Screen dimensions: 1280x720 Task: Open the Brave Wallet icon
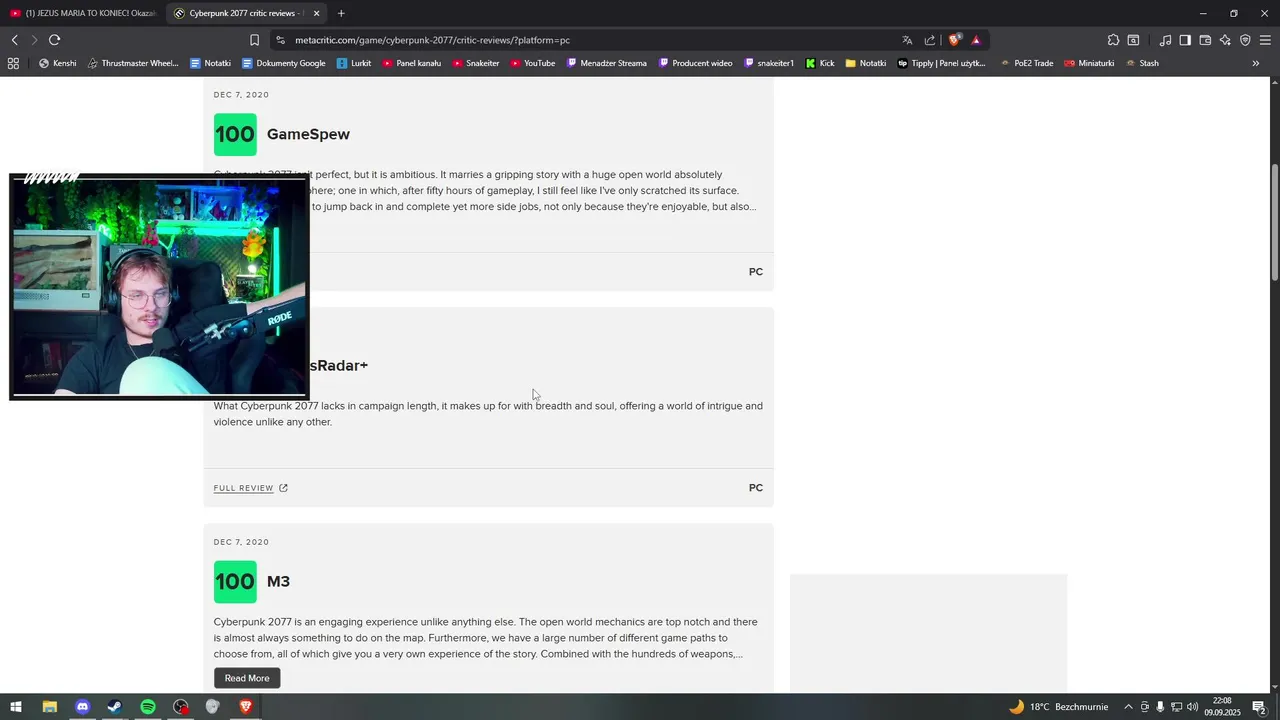pyautogui.click(x=1205, y=40)
